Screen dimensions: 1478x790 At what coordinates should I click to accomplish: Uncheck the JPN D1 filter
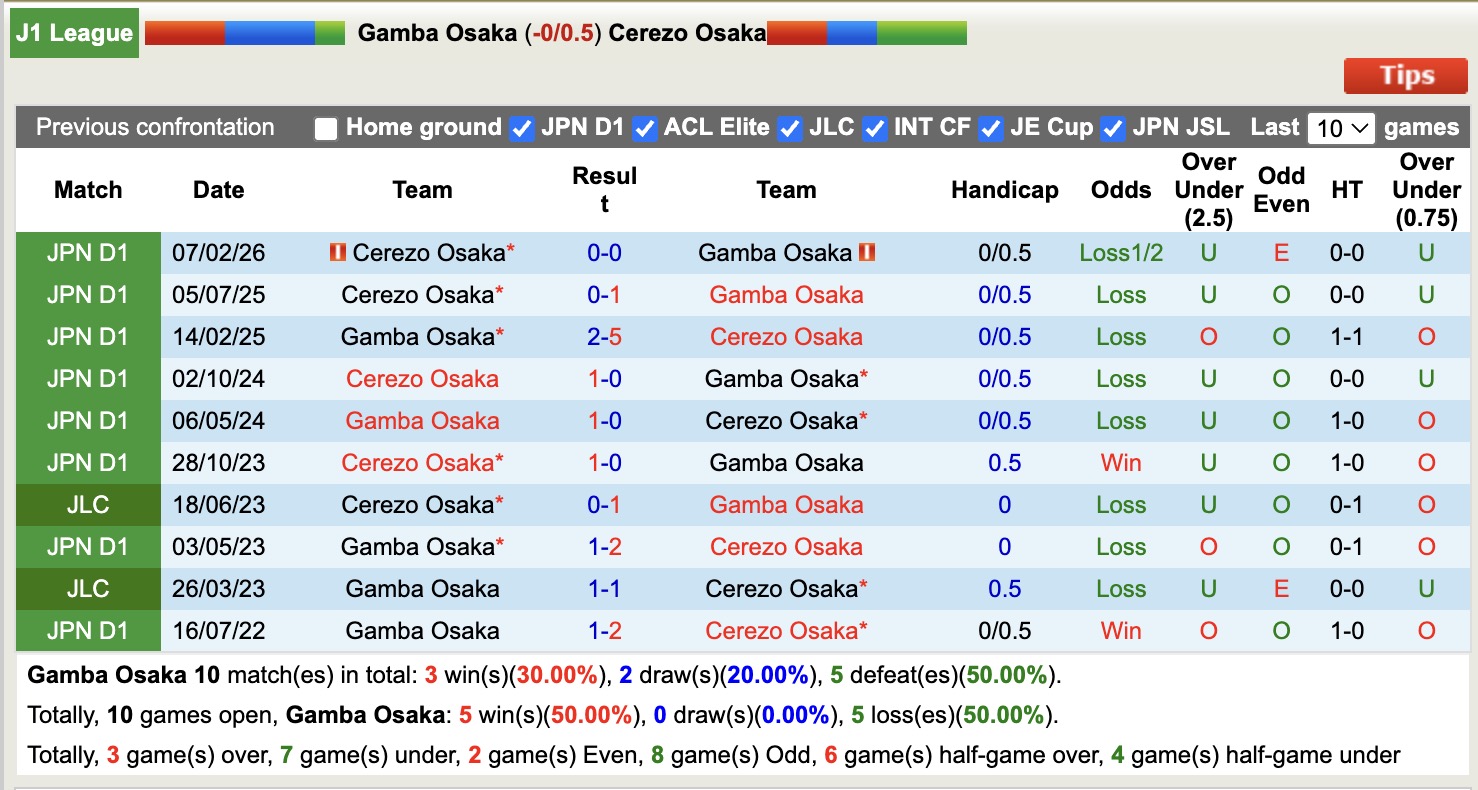coord(521,127)
